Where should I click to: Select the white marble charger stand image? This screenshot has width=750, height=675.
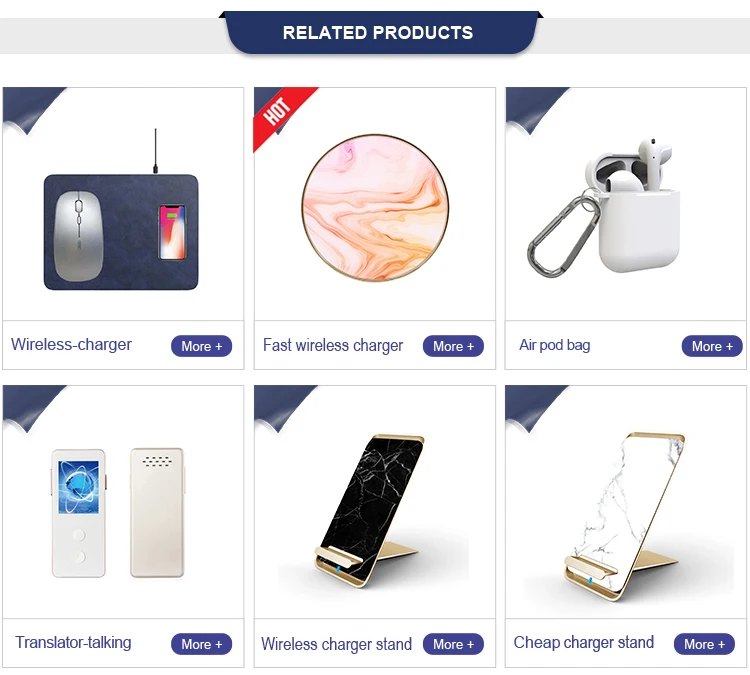click(625, 515)
